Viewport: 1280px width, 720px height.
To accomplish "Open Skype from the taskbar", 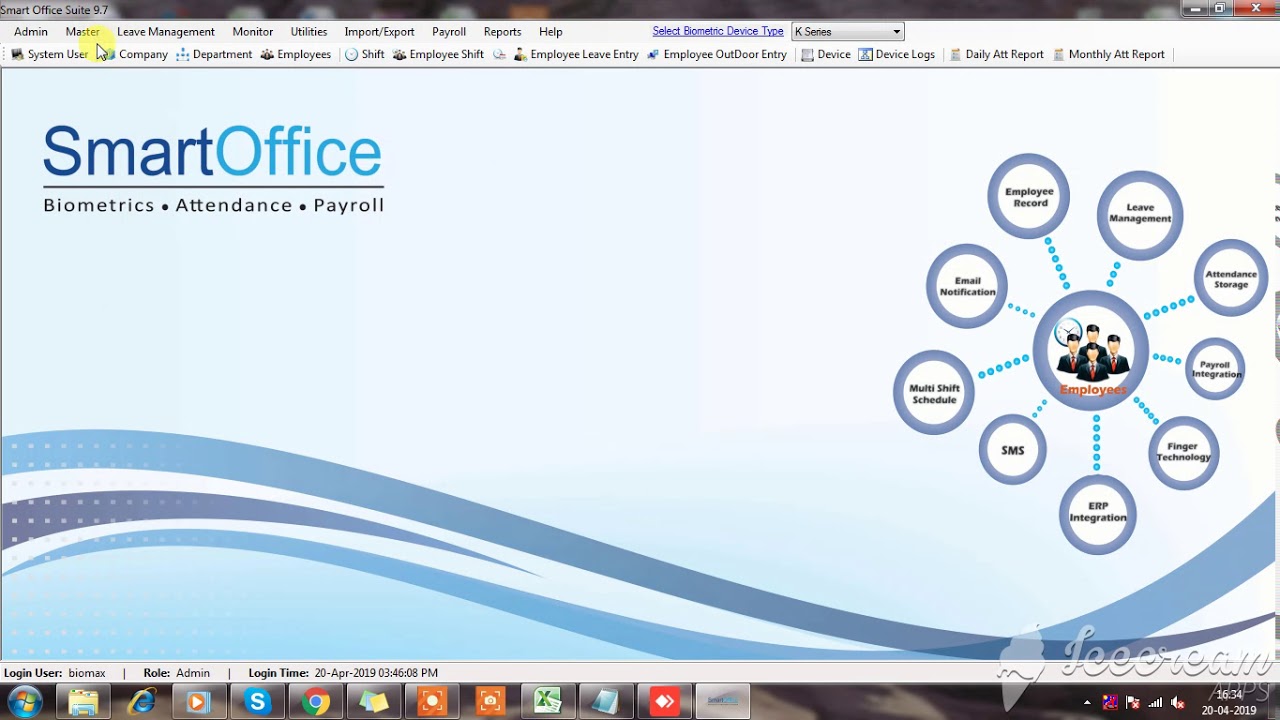I will coord(258,702).
